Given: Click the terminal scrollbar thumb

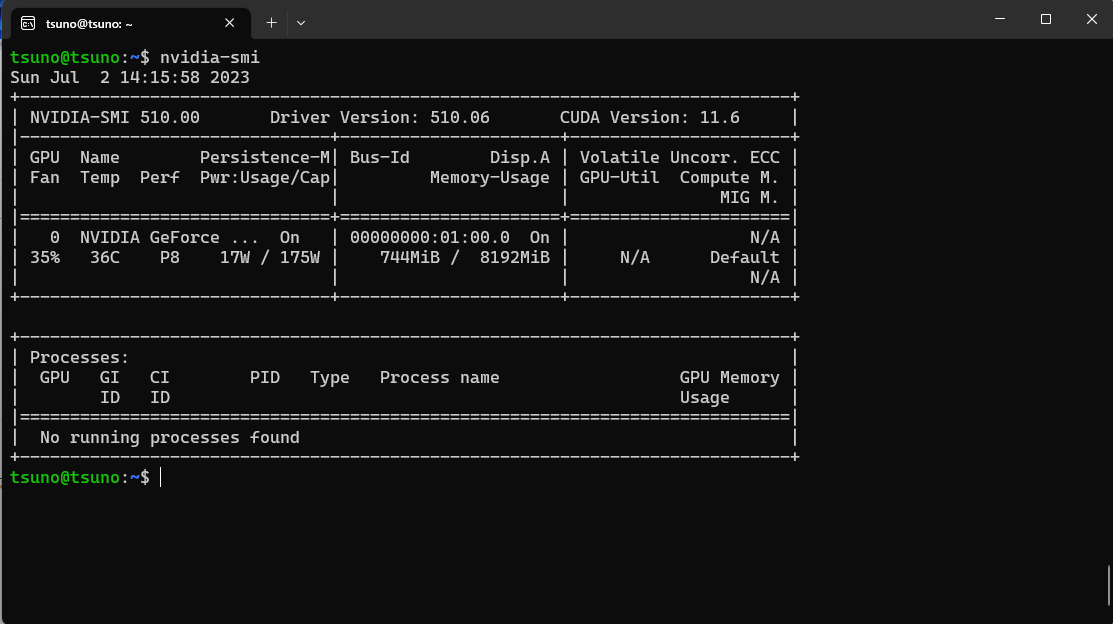Looking at the screenshot, I should 1109,586.
